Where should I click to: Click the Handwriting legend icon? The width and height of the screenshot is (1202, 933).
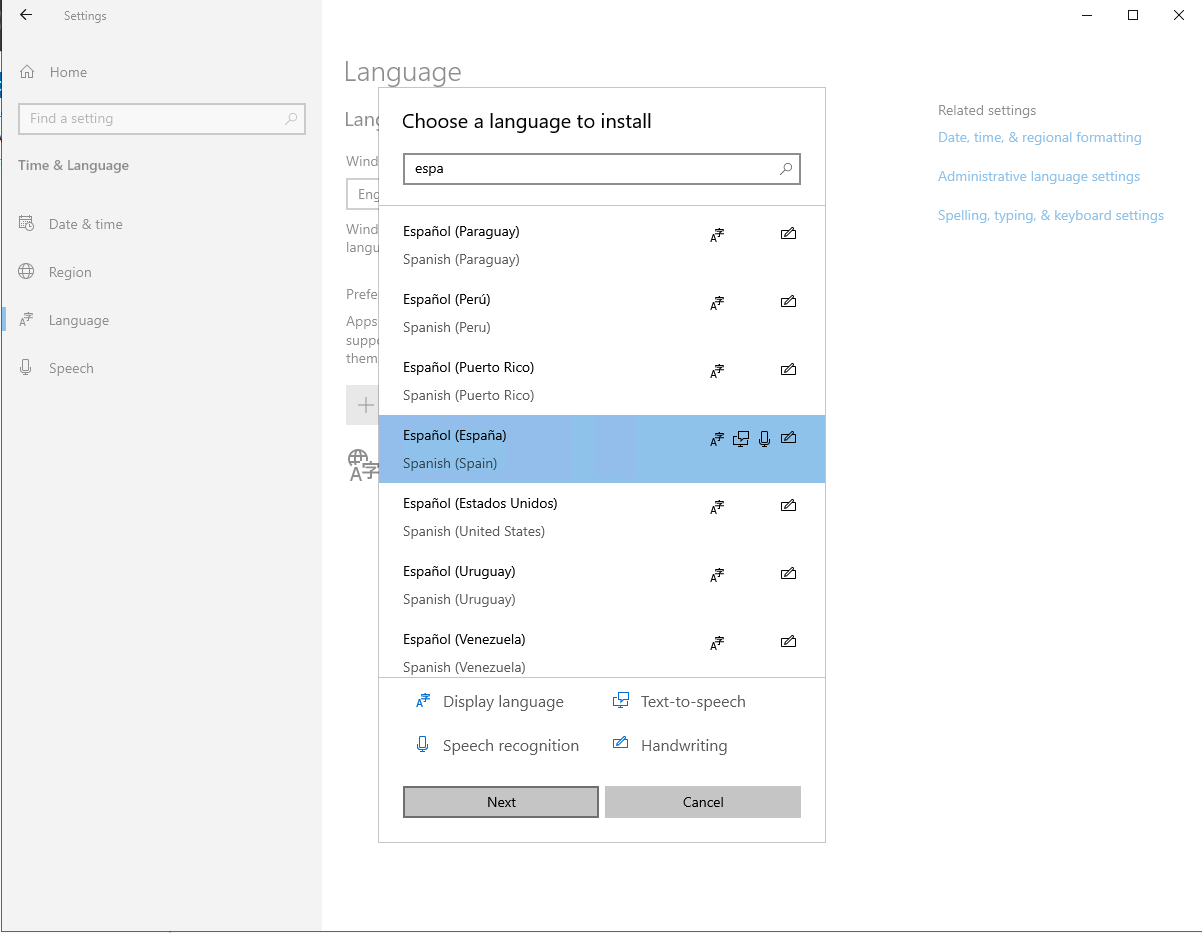pyautogui.click(x=621, y=743)
